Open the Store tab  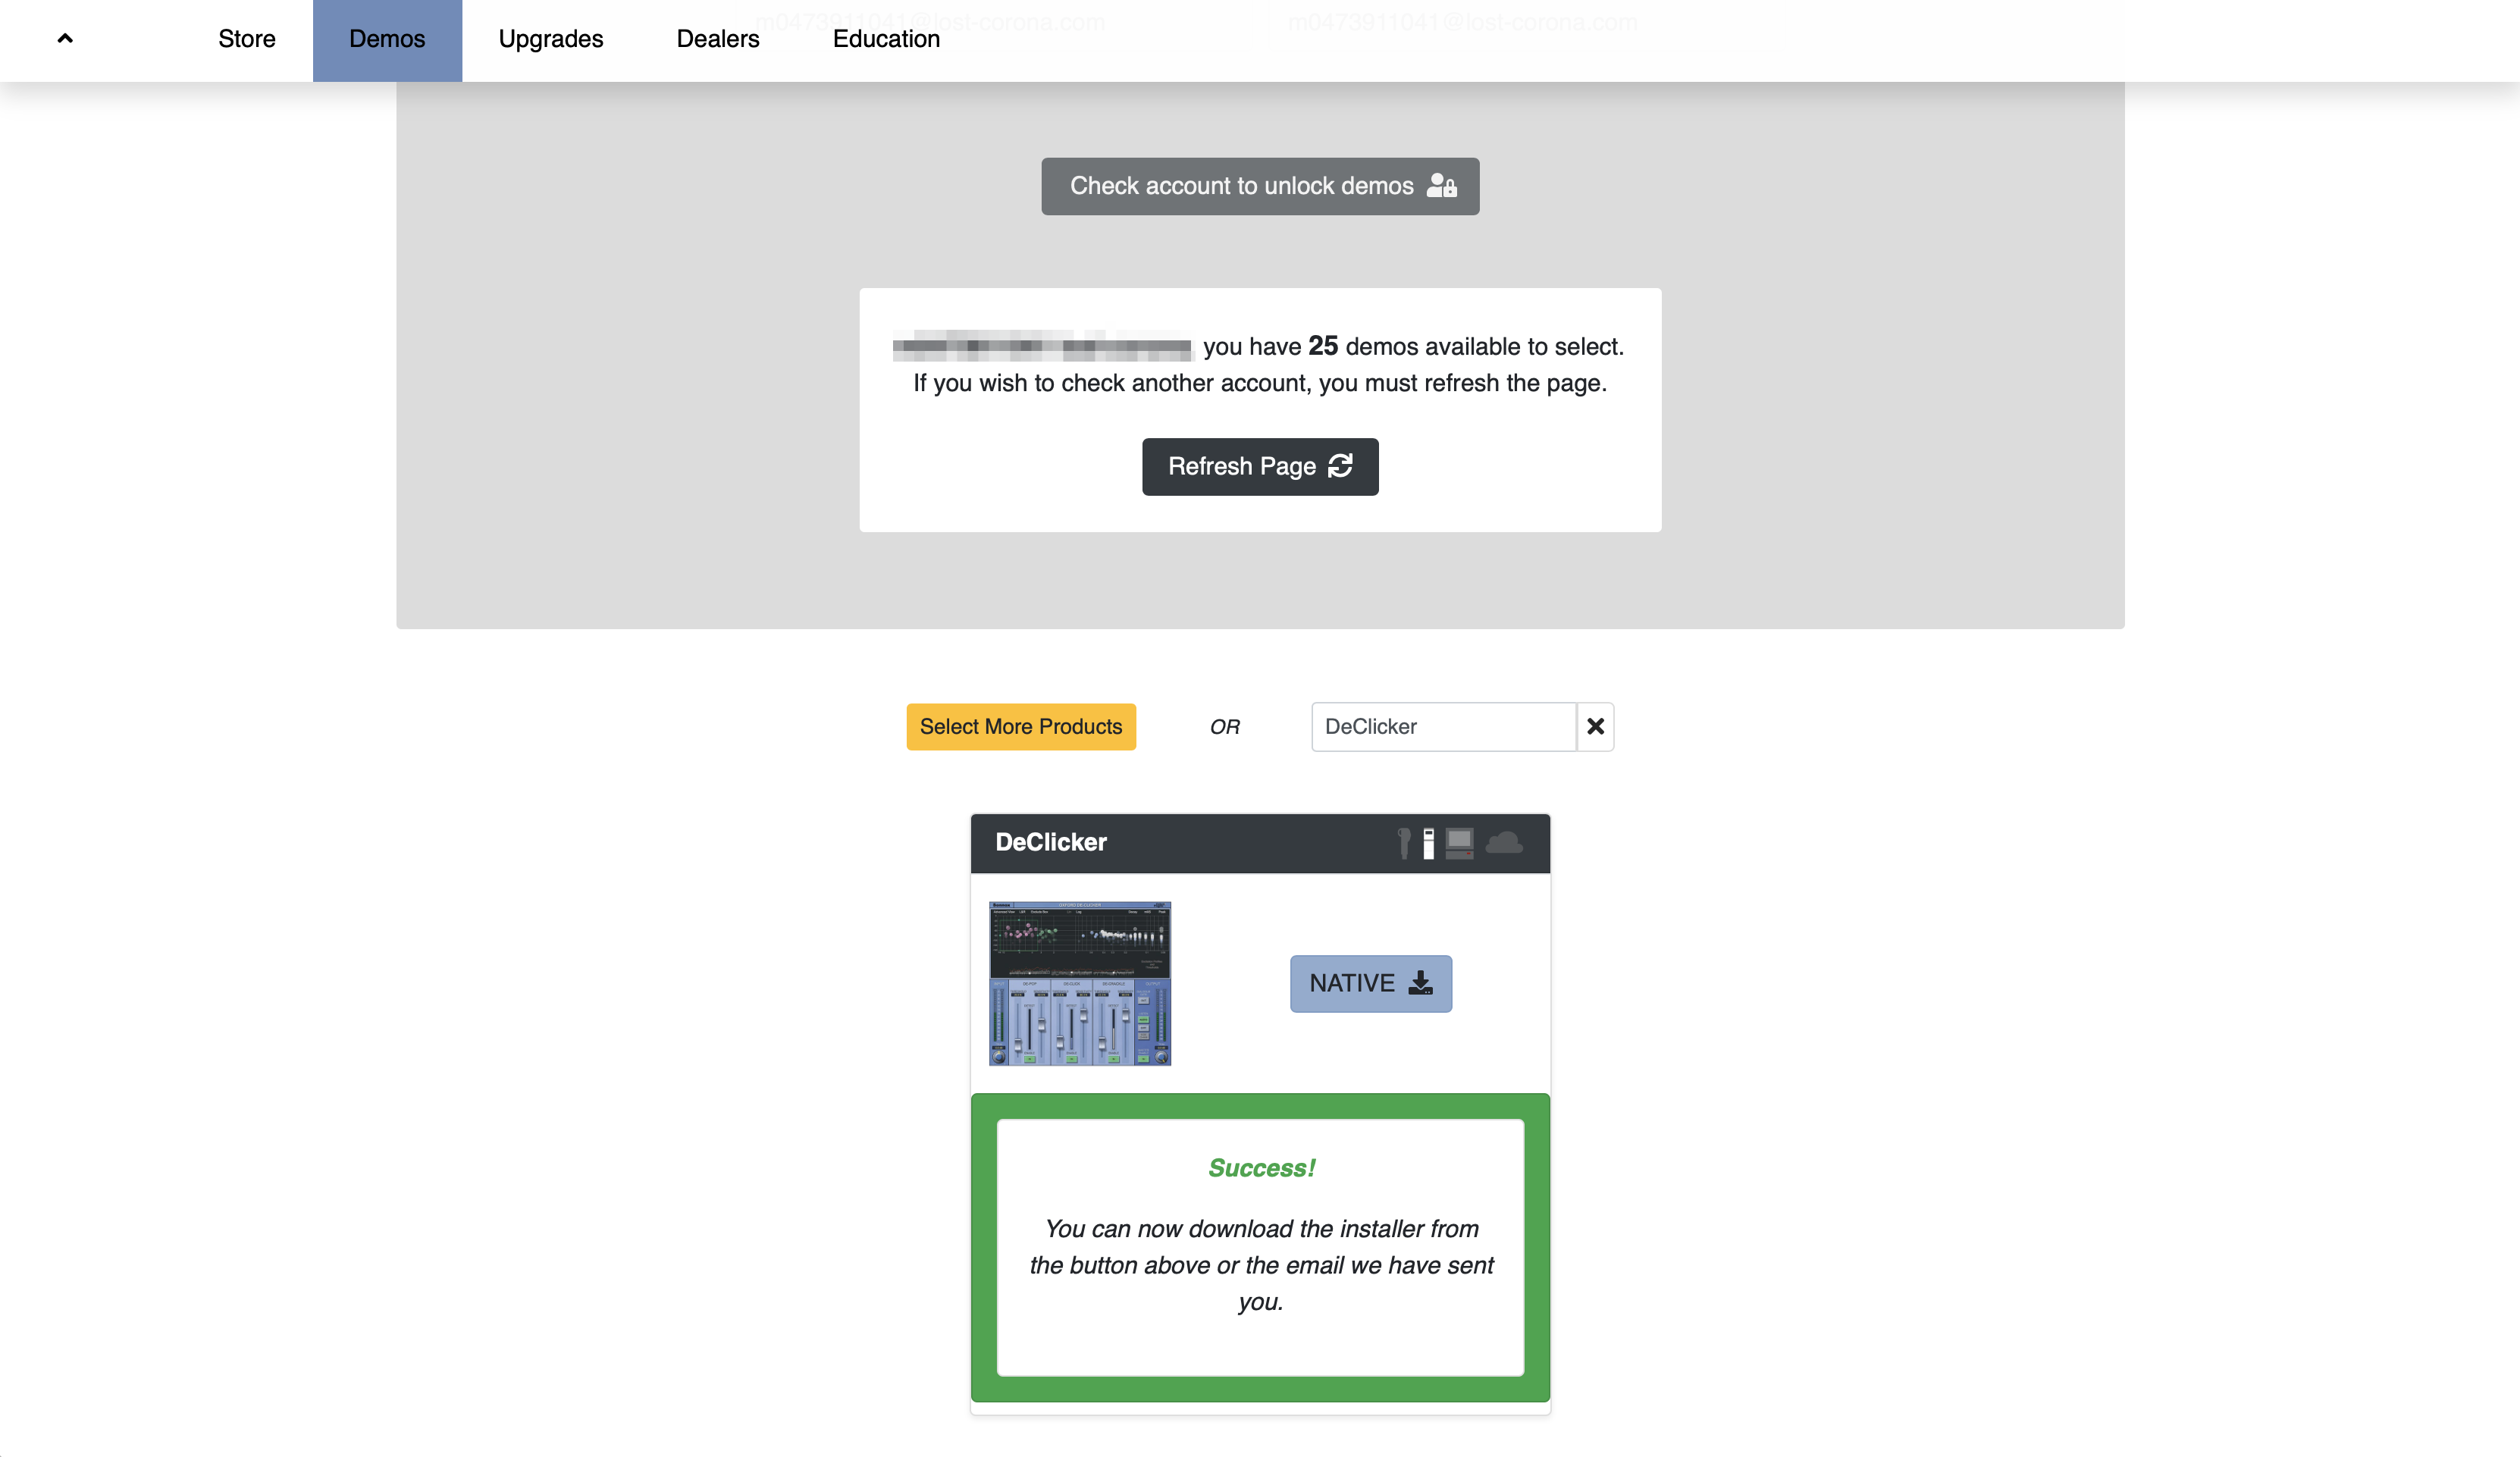click(x=246, y=39)
